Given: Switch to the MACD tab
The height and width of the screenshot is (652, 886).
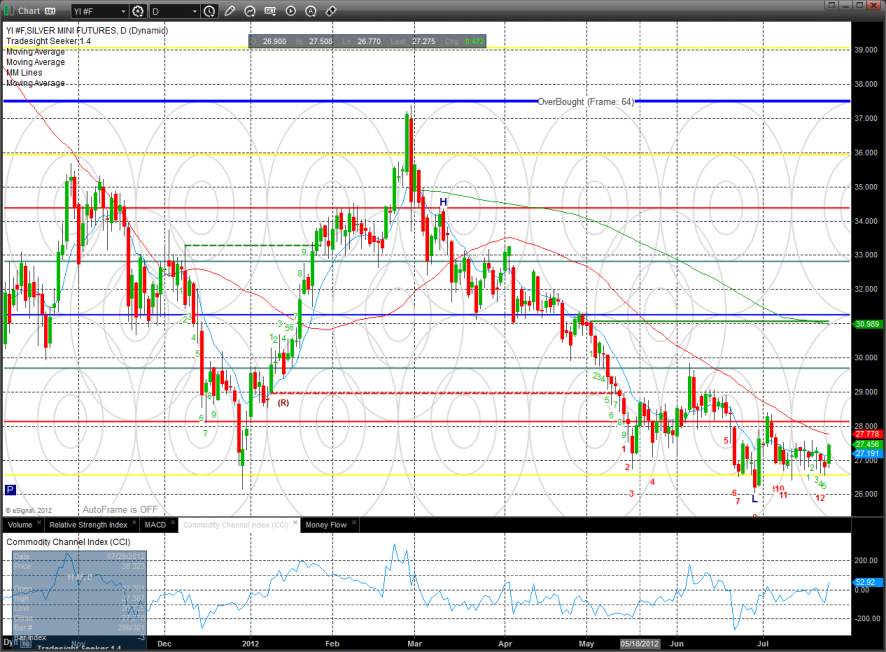Looking at the screenshot, I should 155,524.
